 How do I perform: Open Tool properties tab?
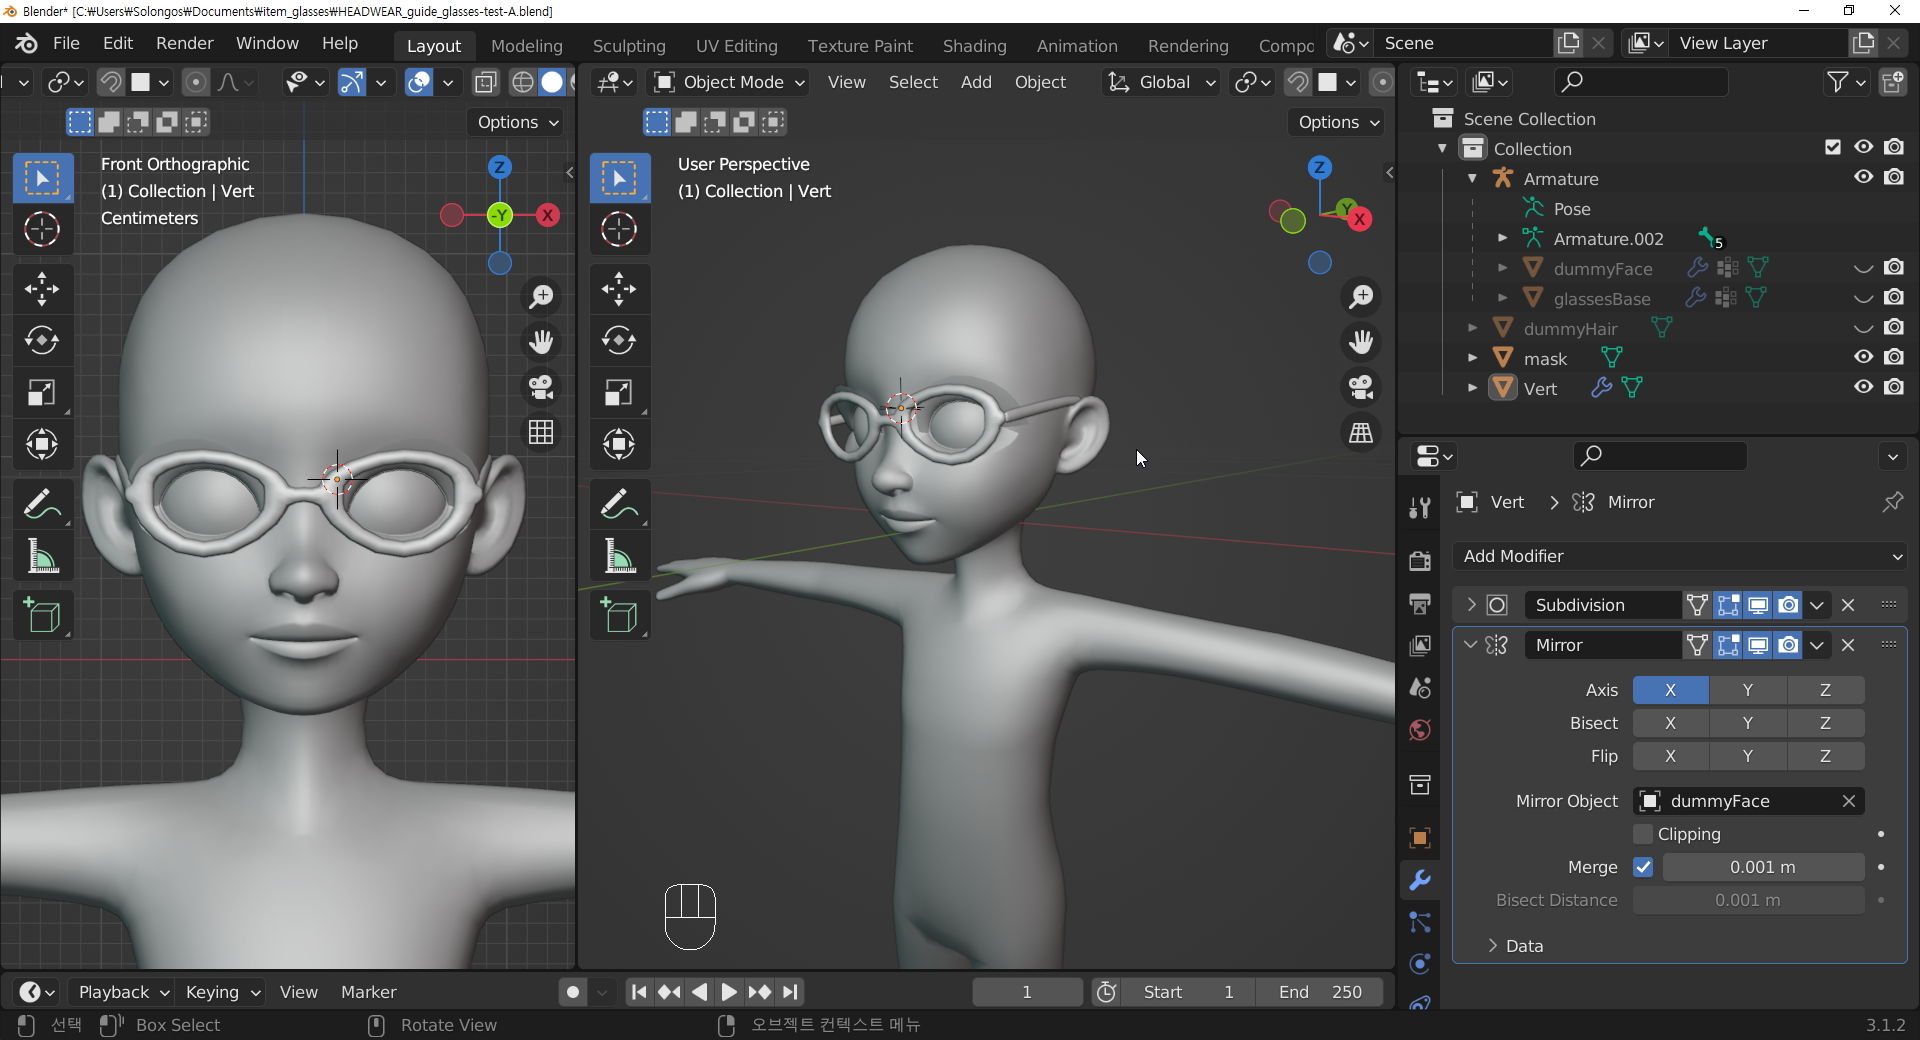click(1420, 509)
